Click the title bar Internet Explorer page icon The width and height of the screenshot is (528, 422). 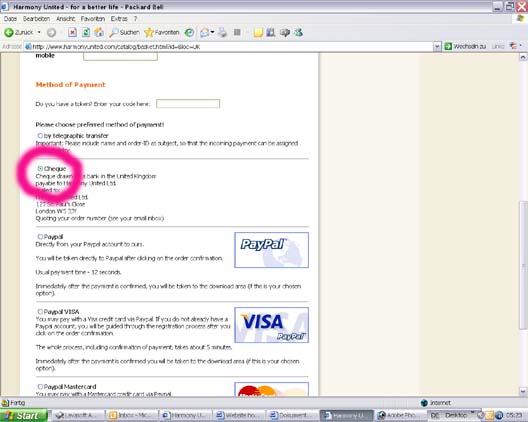tap(5, 6)
